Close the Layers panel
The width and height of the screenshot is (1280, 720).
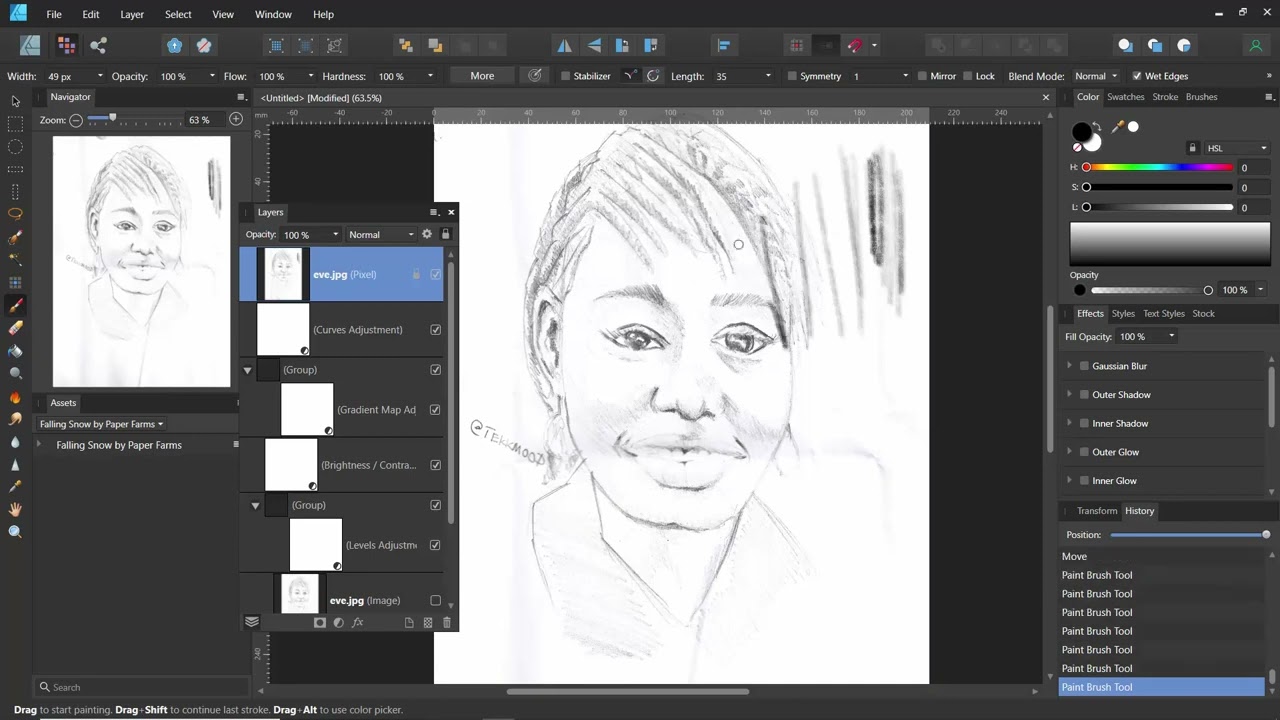451,212
